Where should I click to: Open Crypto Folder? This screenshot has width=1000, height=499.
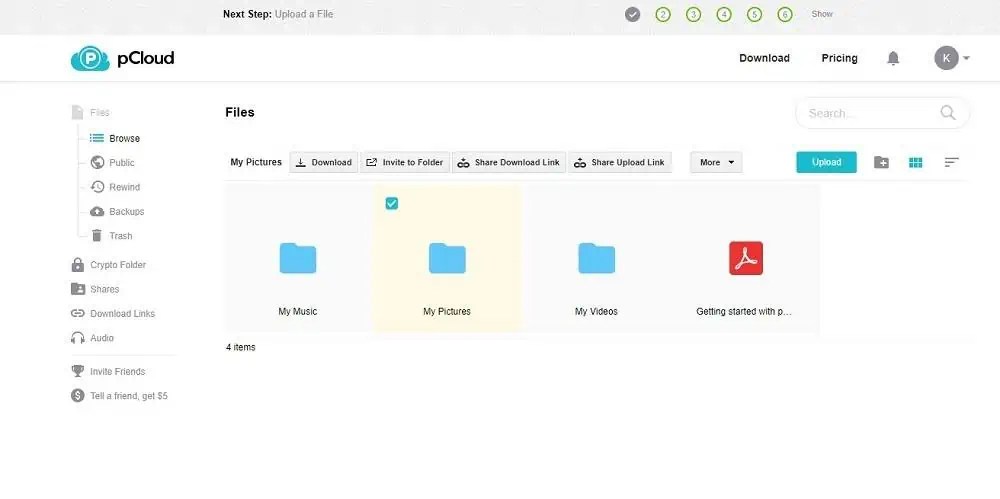[118, 265]
